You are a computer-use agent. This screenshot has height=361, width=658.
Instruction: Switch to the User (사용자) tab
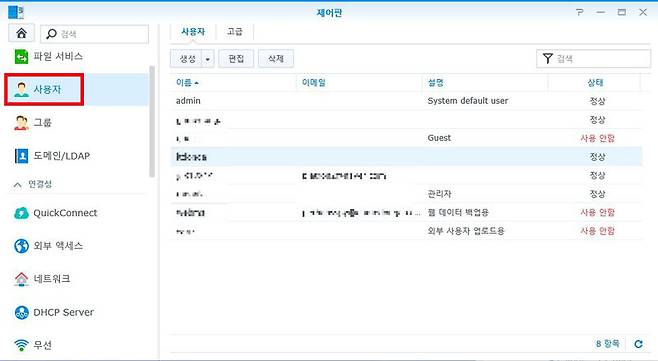(193, 31)
